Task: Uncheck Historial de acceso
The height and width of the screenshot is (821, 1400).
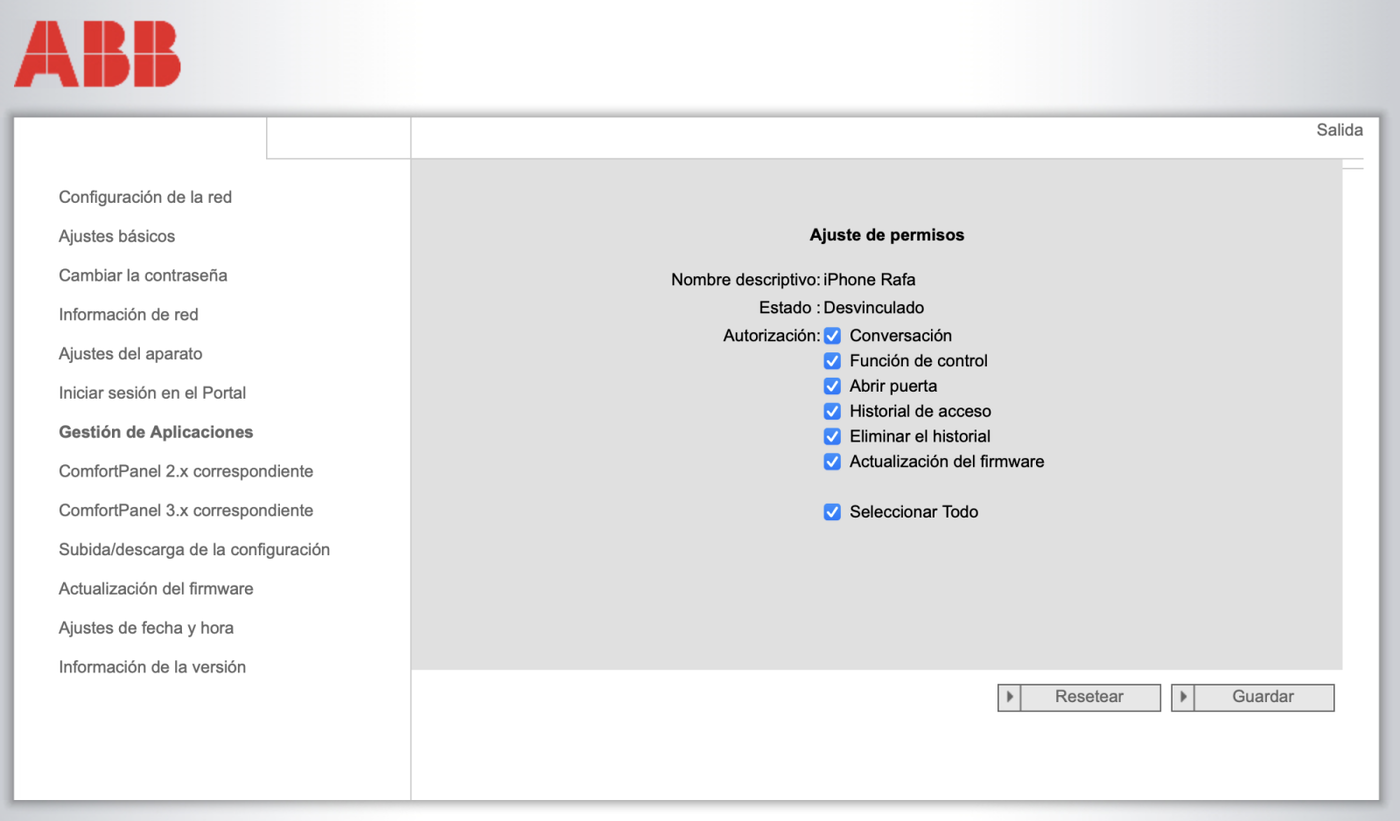Action: pyautogui.click(x=832, y=411)
